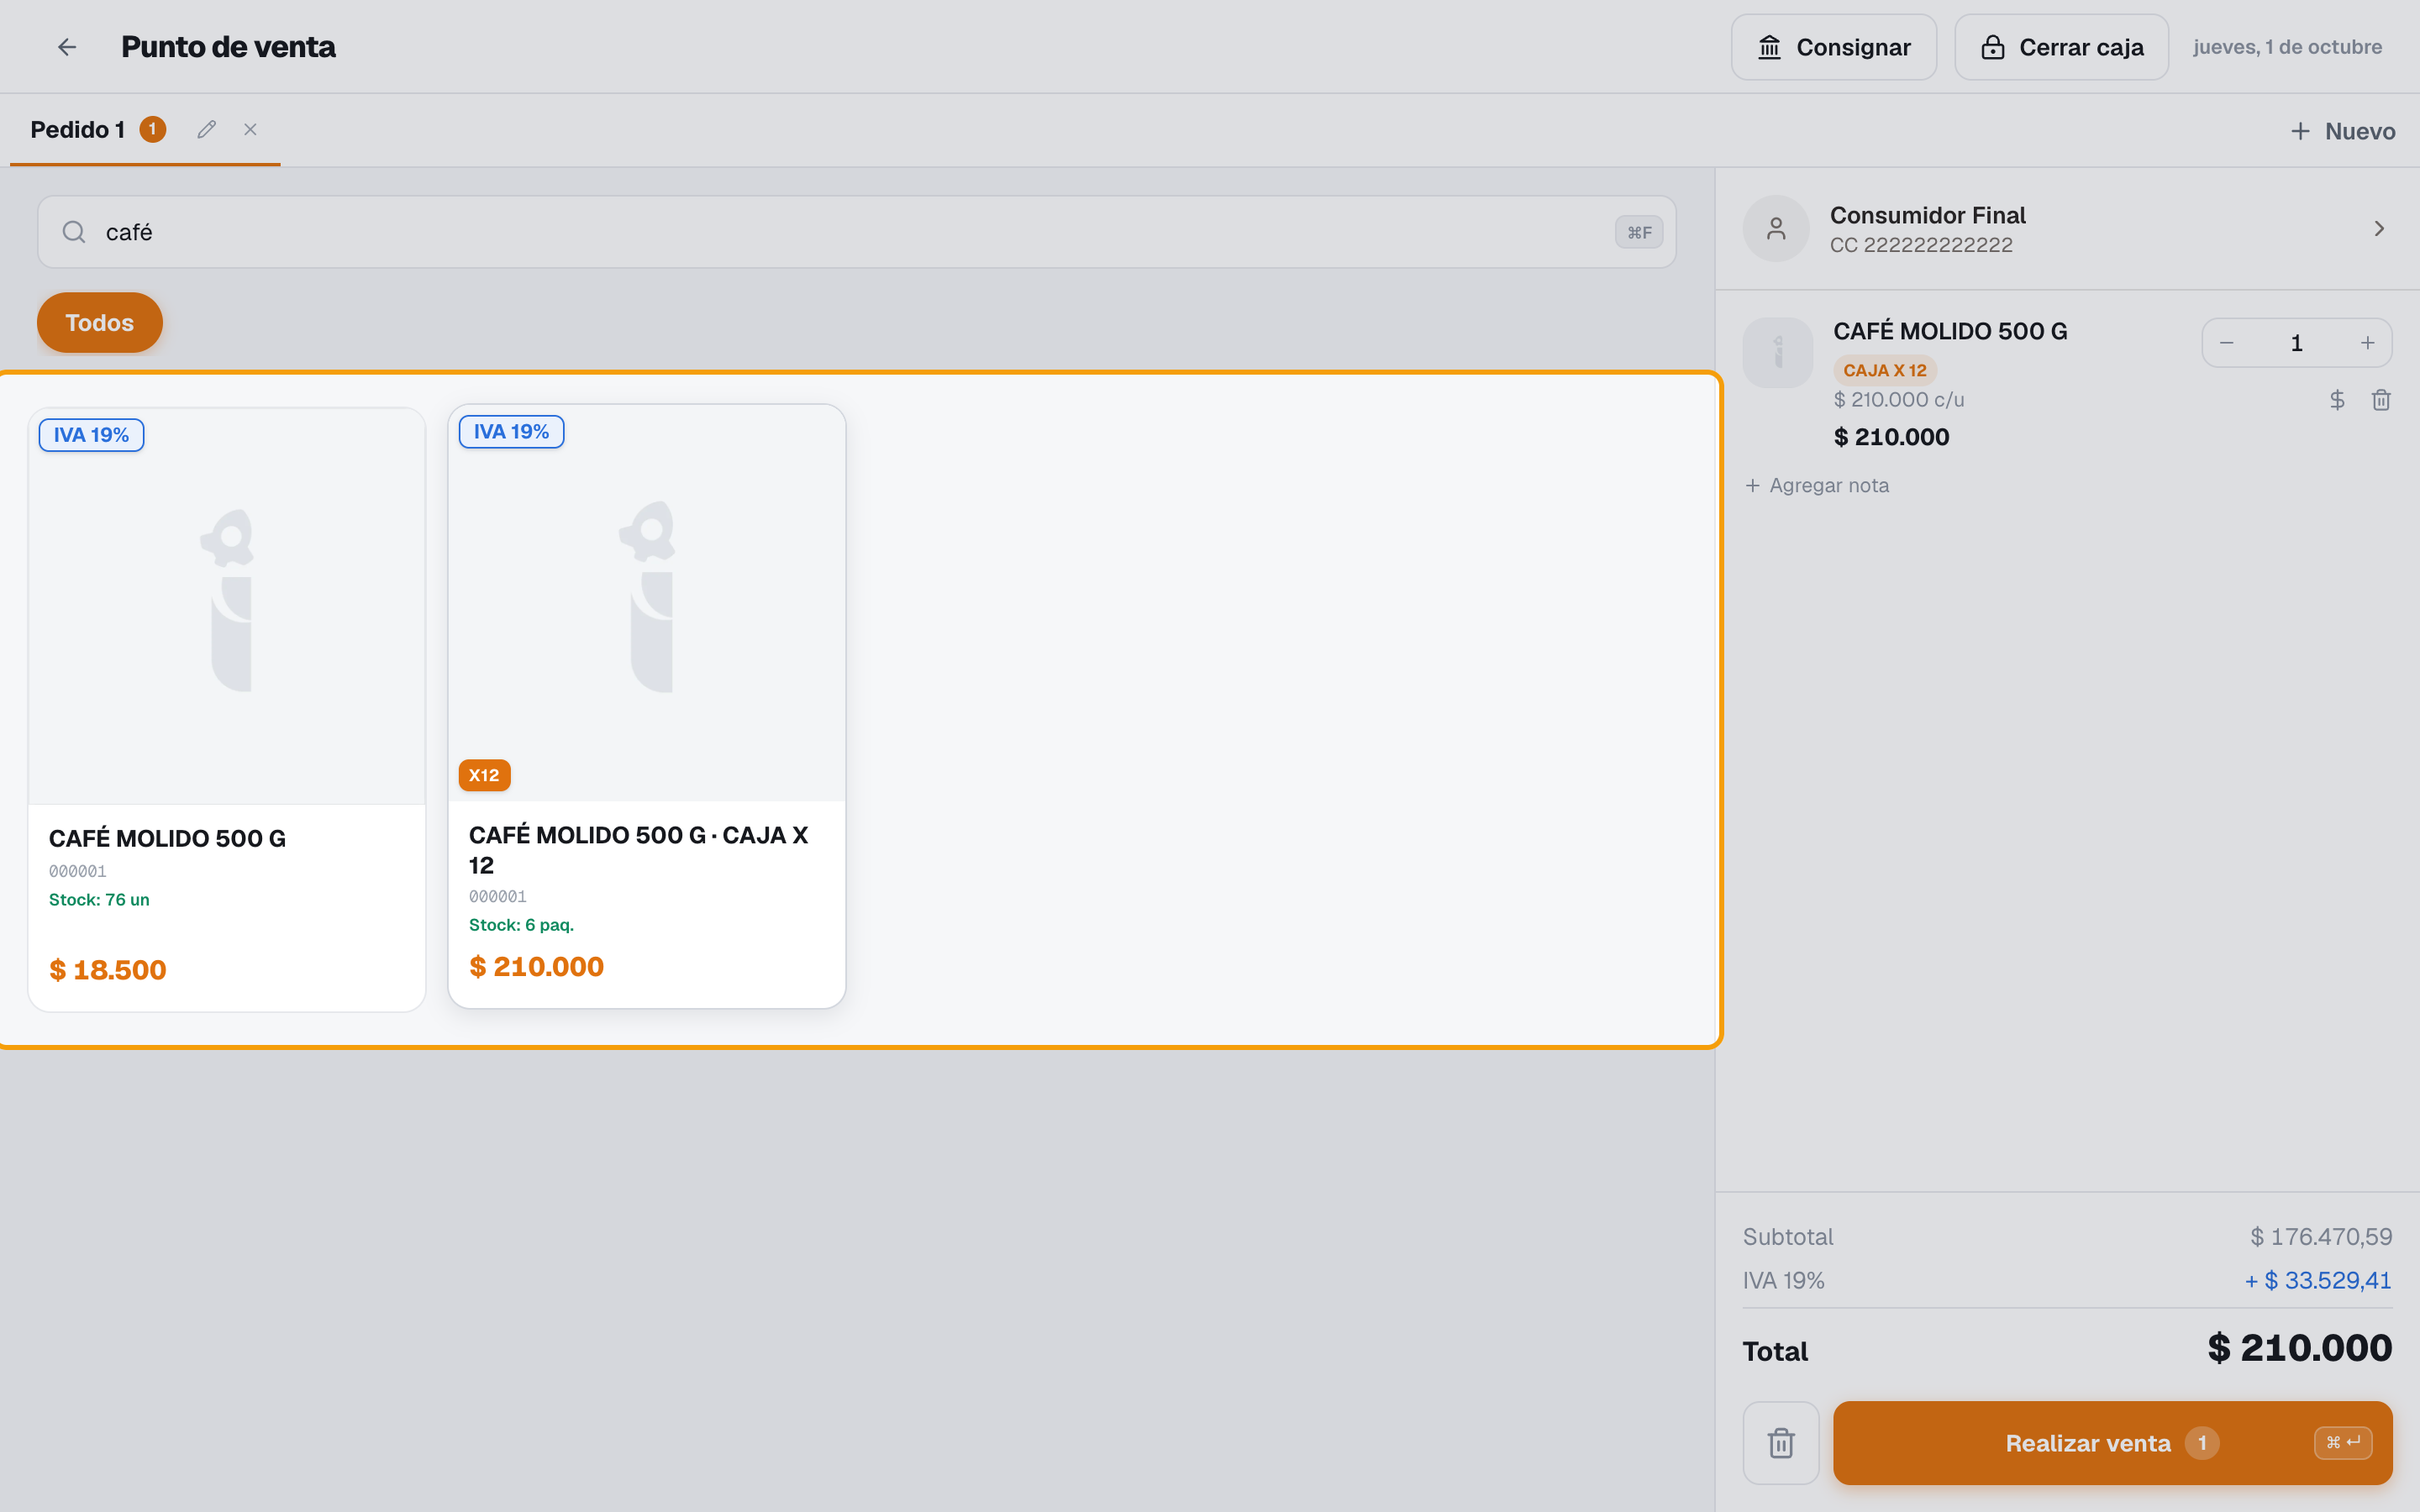Screen dimensions: 2420x1512
Task: Add the Café Molido 500 G unit product
Action: click(x=227, y=710)
